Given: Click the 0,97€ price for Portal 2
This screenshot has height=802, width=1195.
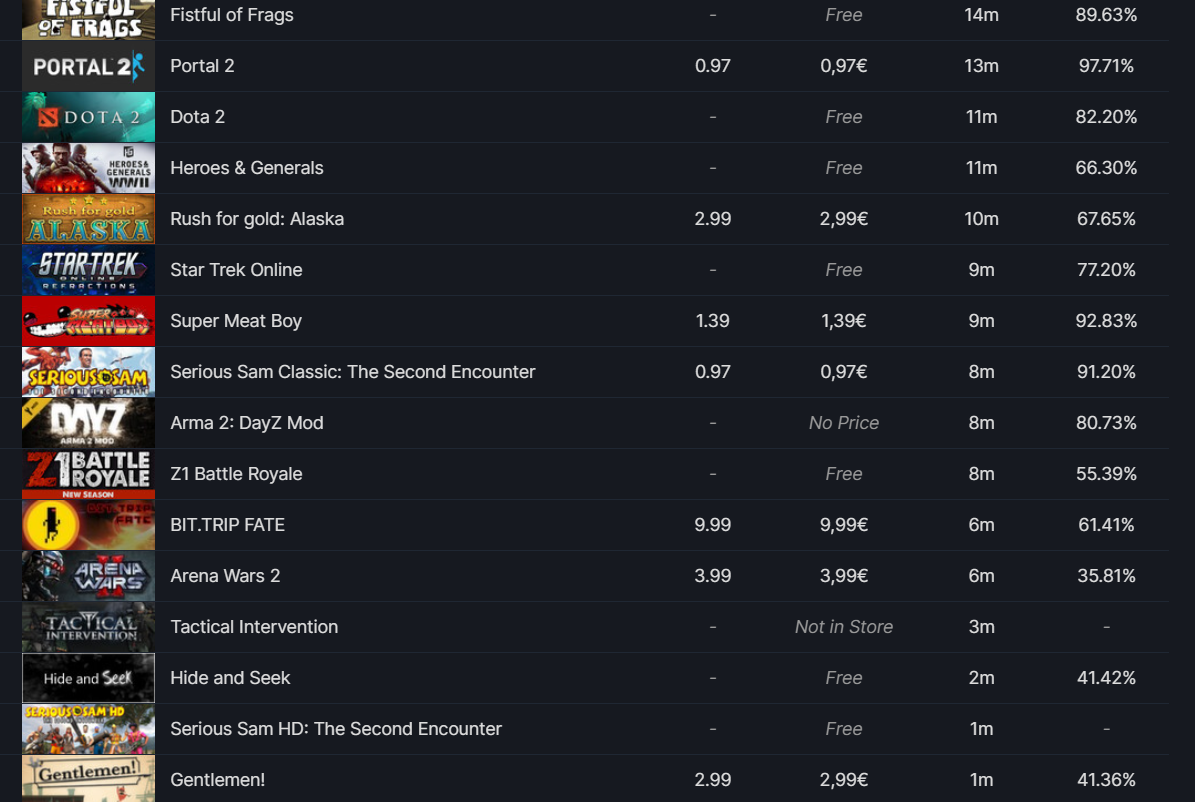Looking at the screenshot, I should (843, 66).
